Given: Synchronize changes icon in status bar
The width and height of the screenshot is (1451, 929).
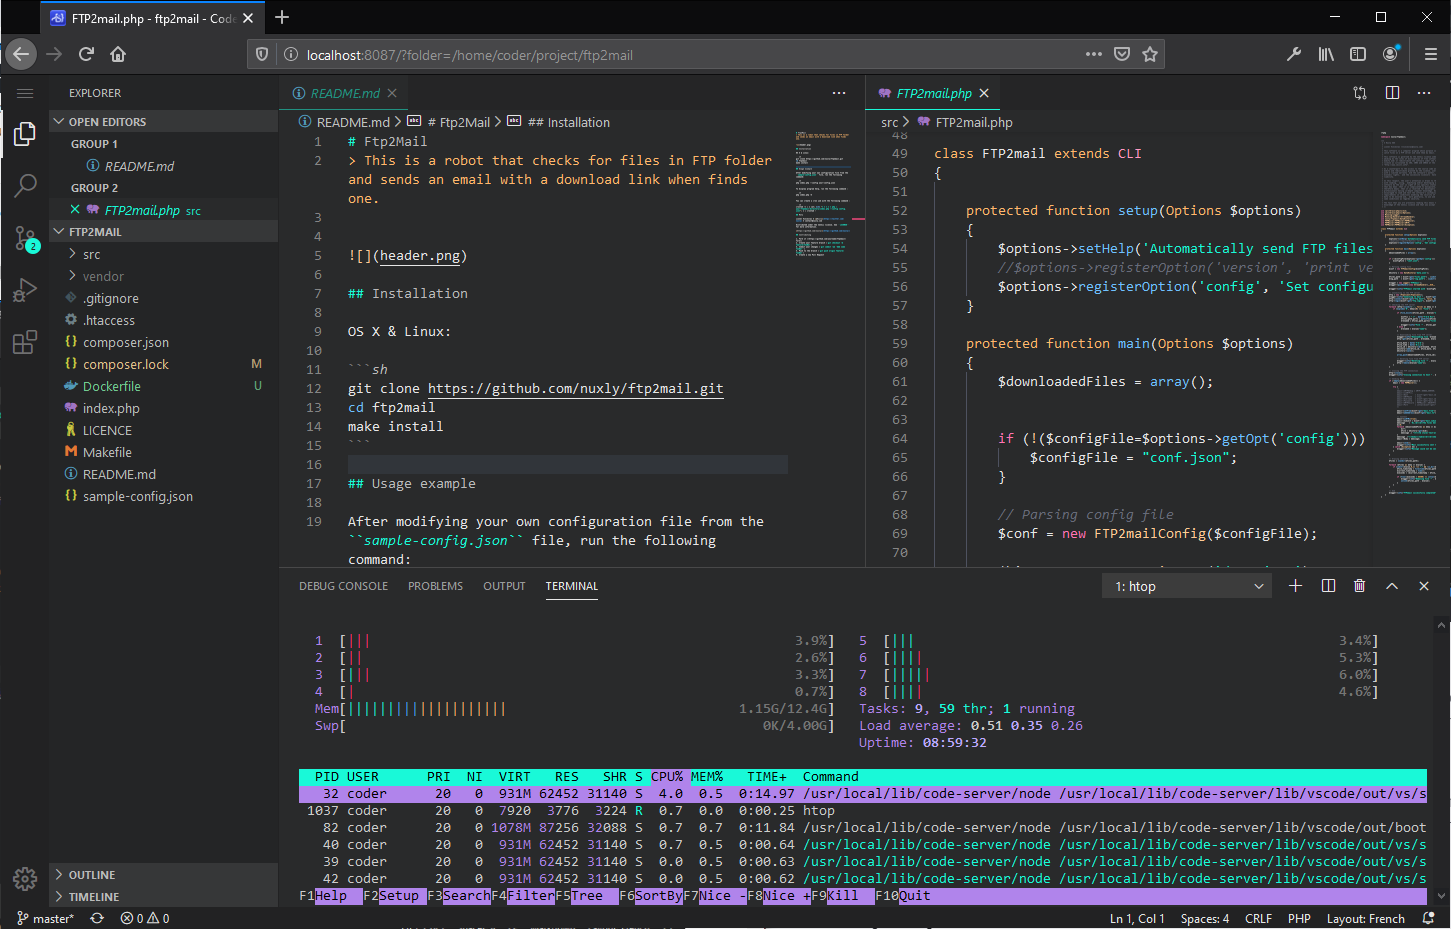Looking at the screenshot, I should (97, 918).
